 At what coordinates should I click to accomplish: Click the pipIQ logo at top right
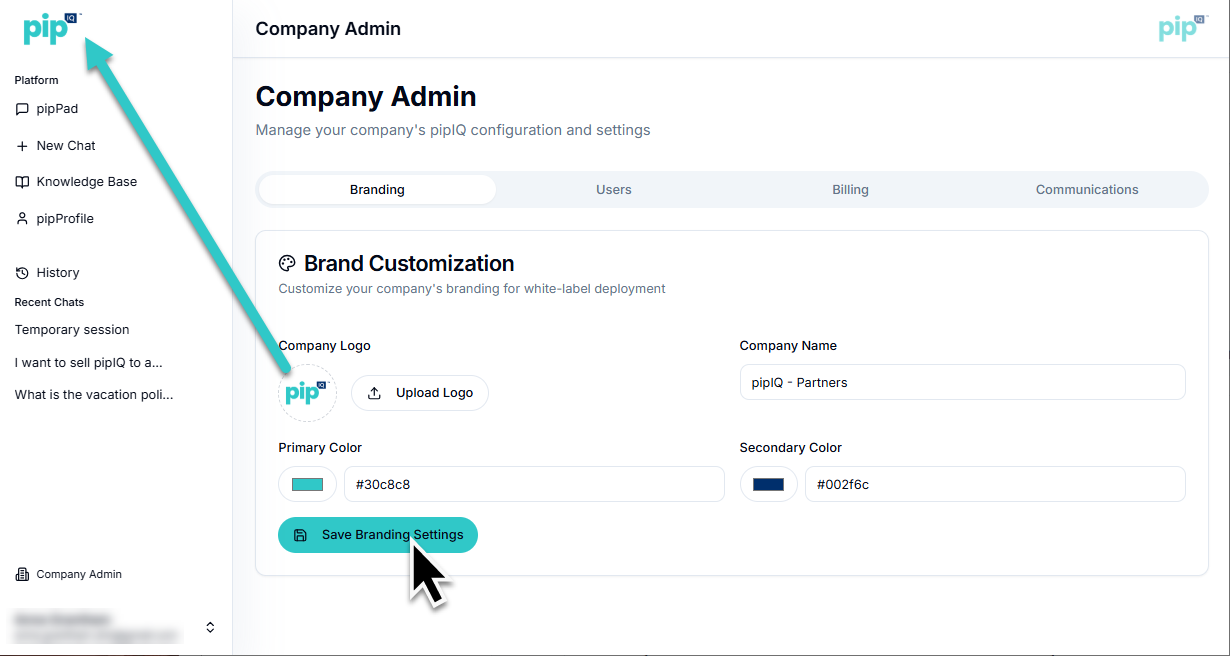[x=1183, y=28]
